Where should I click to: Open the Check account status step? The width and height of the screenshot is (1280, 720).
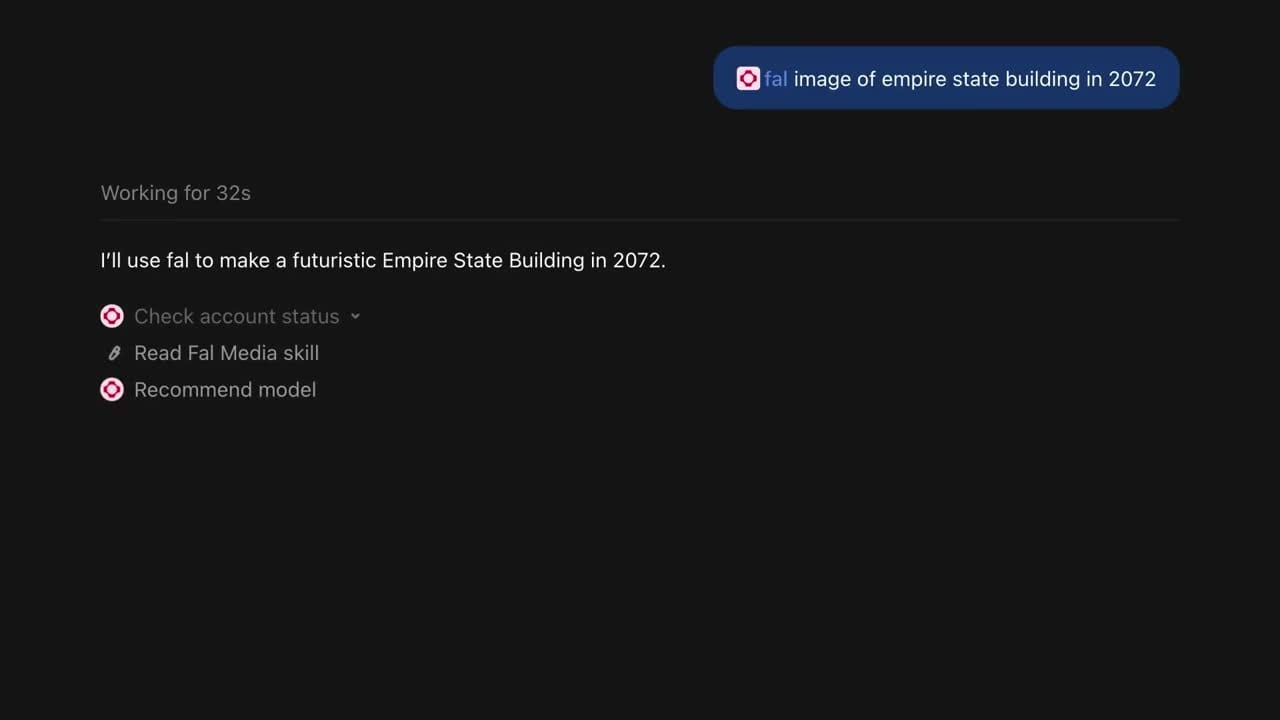[237, 317]
